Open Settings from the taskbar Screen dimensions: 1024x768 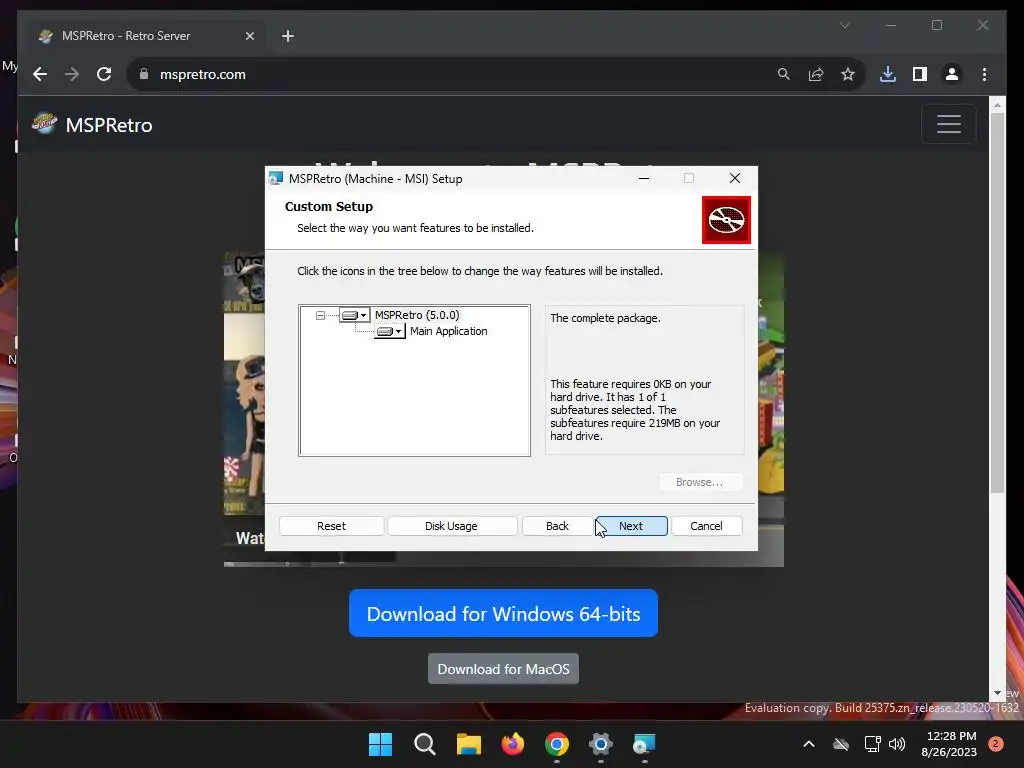coord(600,744)
